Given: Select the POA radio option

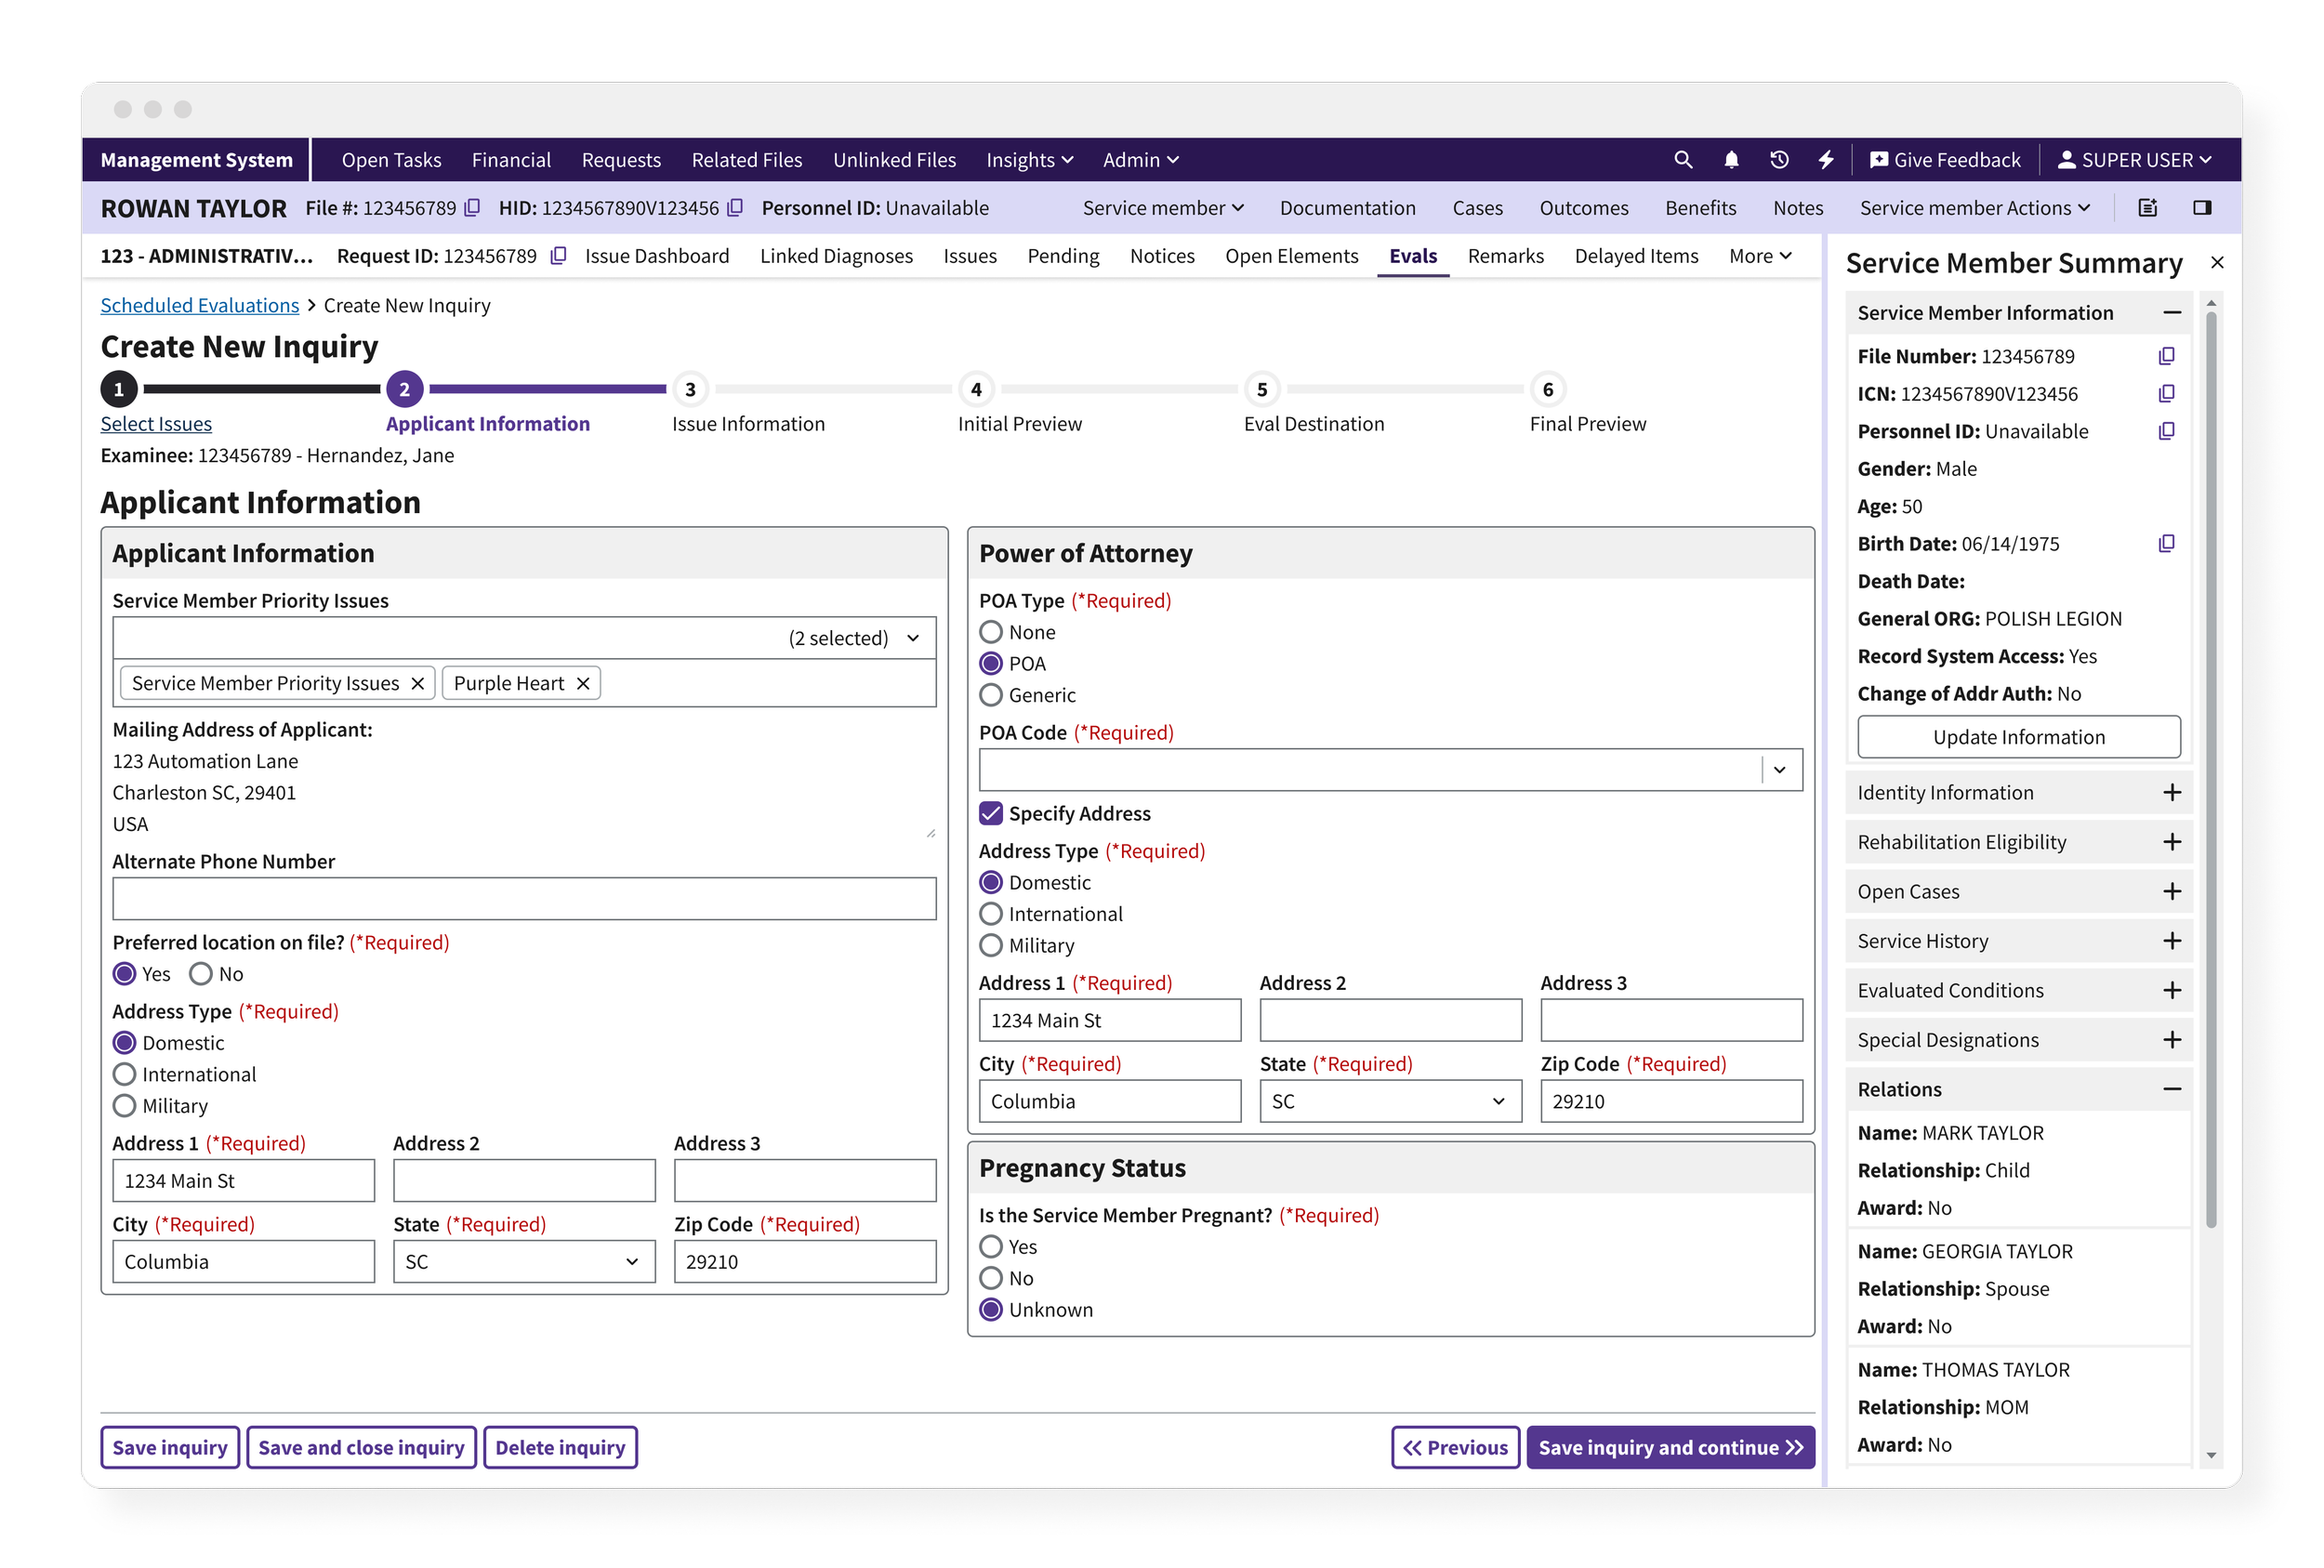Looking at the screenshot, I should 991,664.
